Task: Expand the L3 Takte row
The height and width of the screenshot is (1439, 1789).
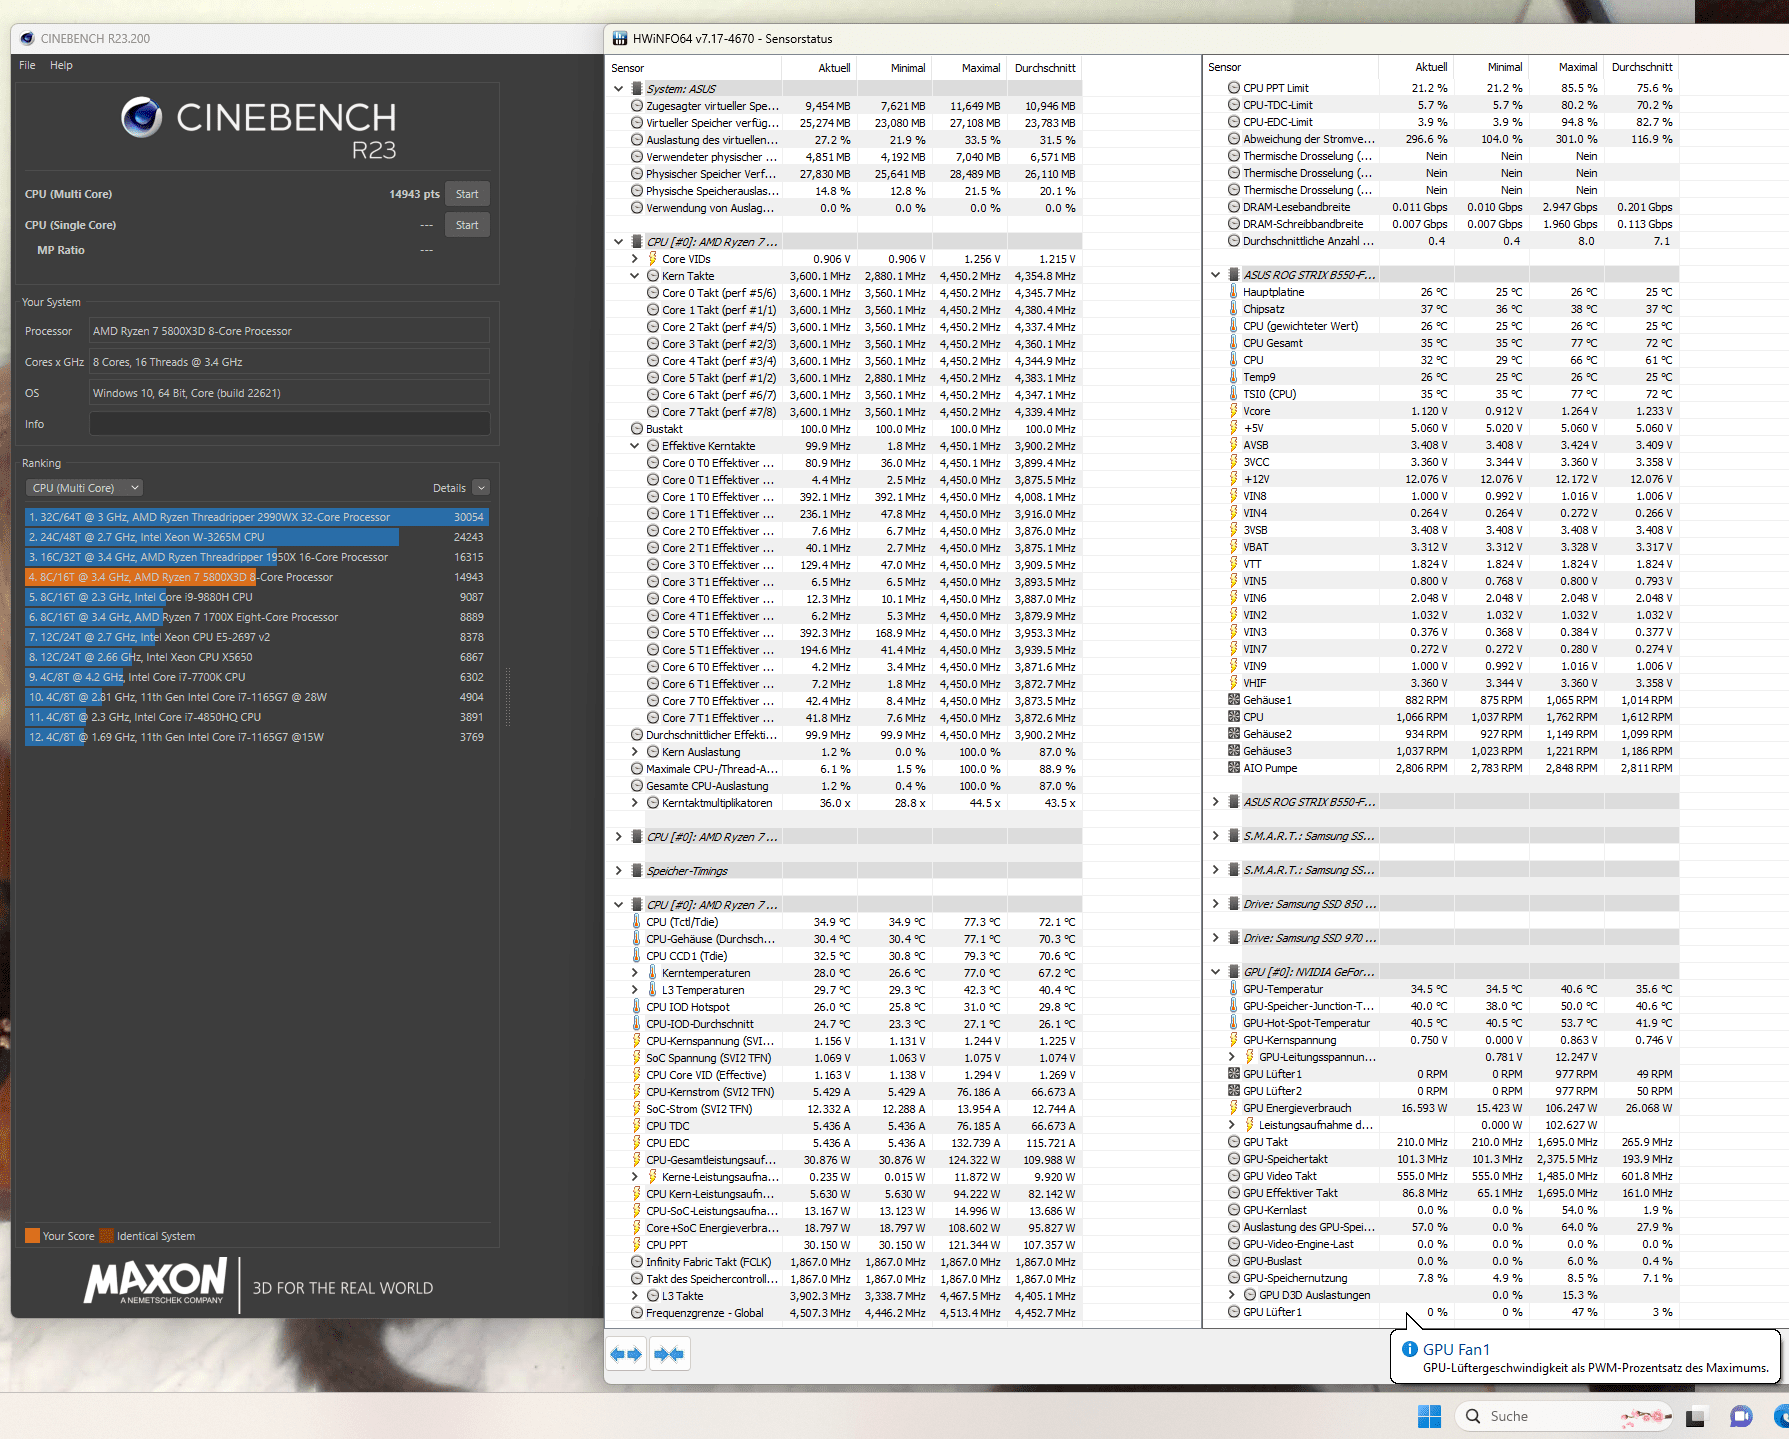Action: tap(634, 1296)
